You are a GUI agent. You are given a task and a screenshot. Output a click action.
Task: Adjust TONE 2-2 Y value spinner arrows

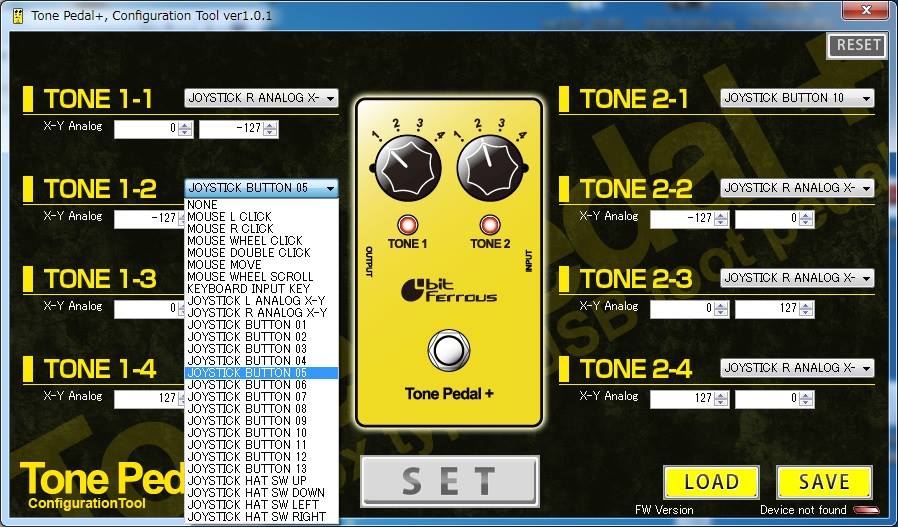click(806, 219)
